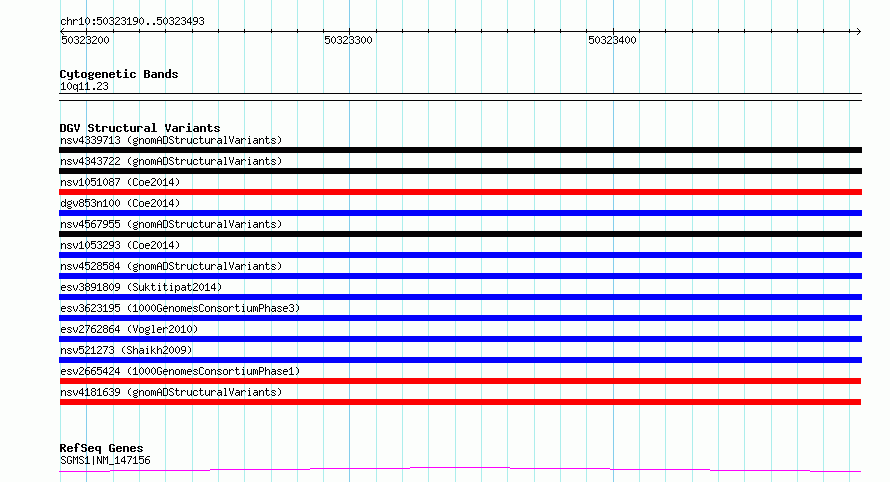Click the ruler's right arrow end
Image resolution: width=890 pixels, height=482 pixels.
pos(858,31)
